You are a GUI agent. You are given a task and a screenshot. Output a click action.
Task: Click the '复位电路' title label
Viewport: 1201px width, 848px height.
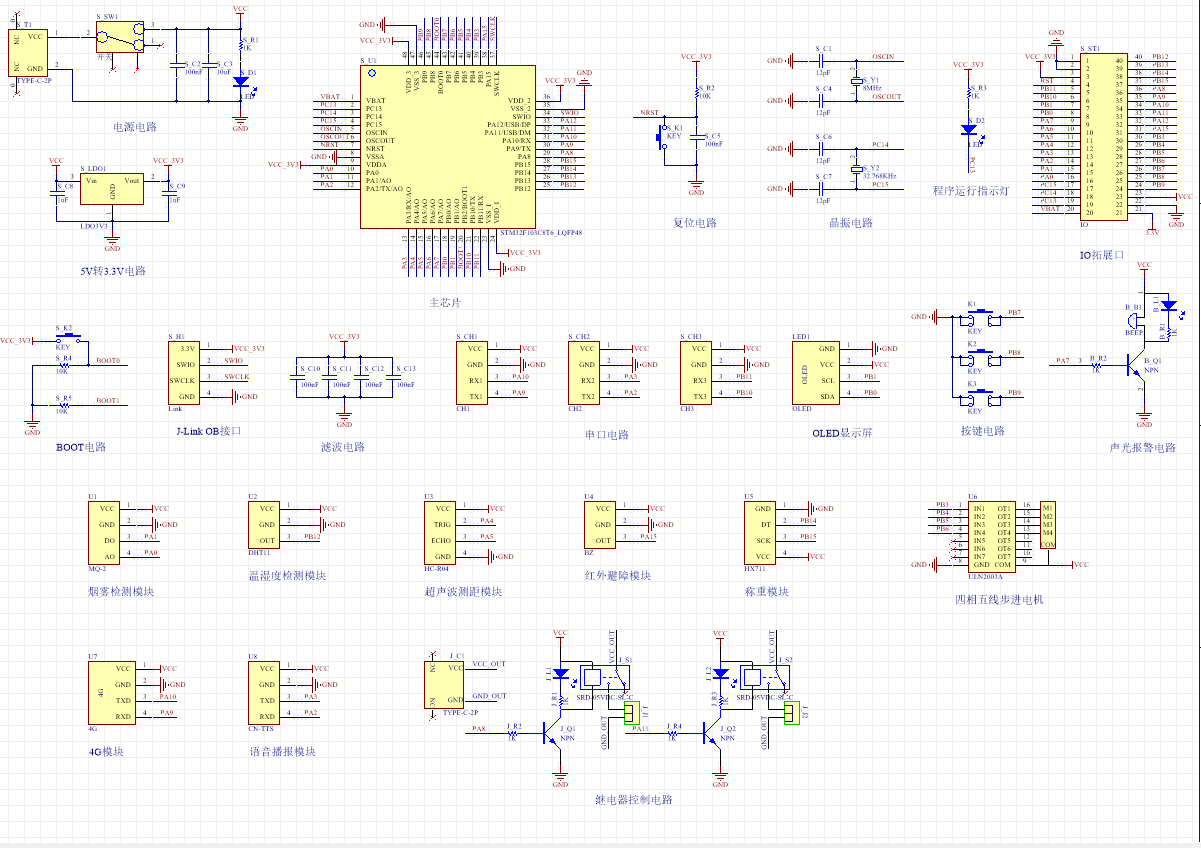coord(694,223)
